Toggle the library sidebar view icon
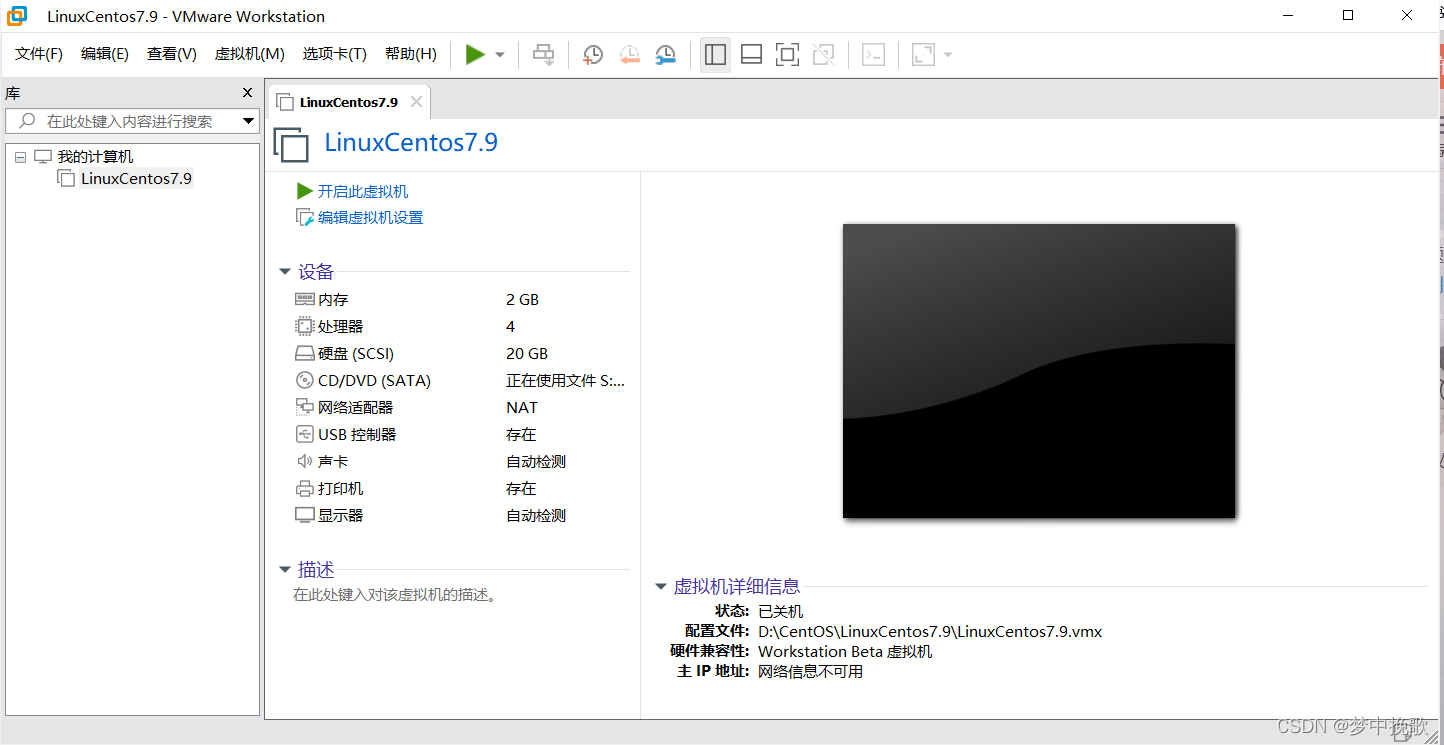The width and height of the screenshot is (1444, 745). click(x=715, y=55)
